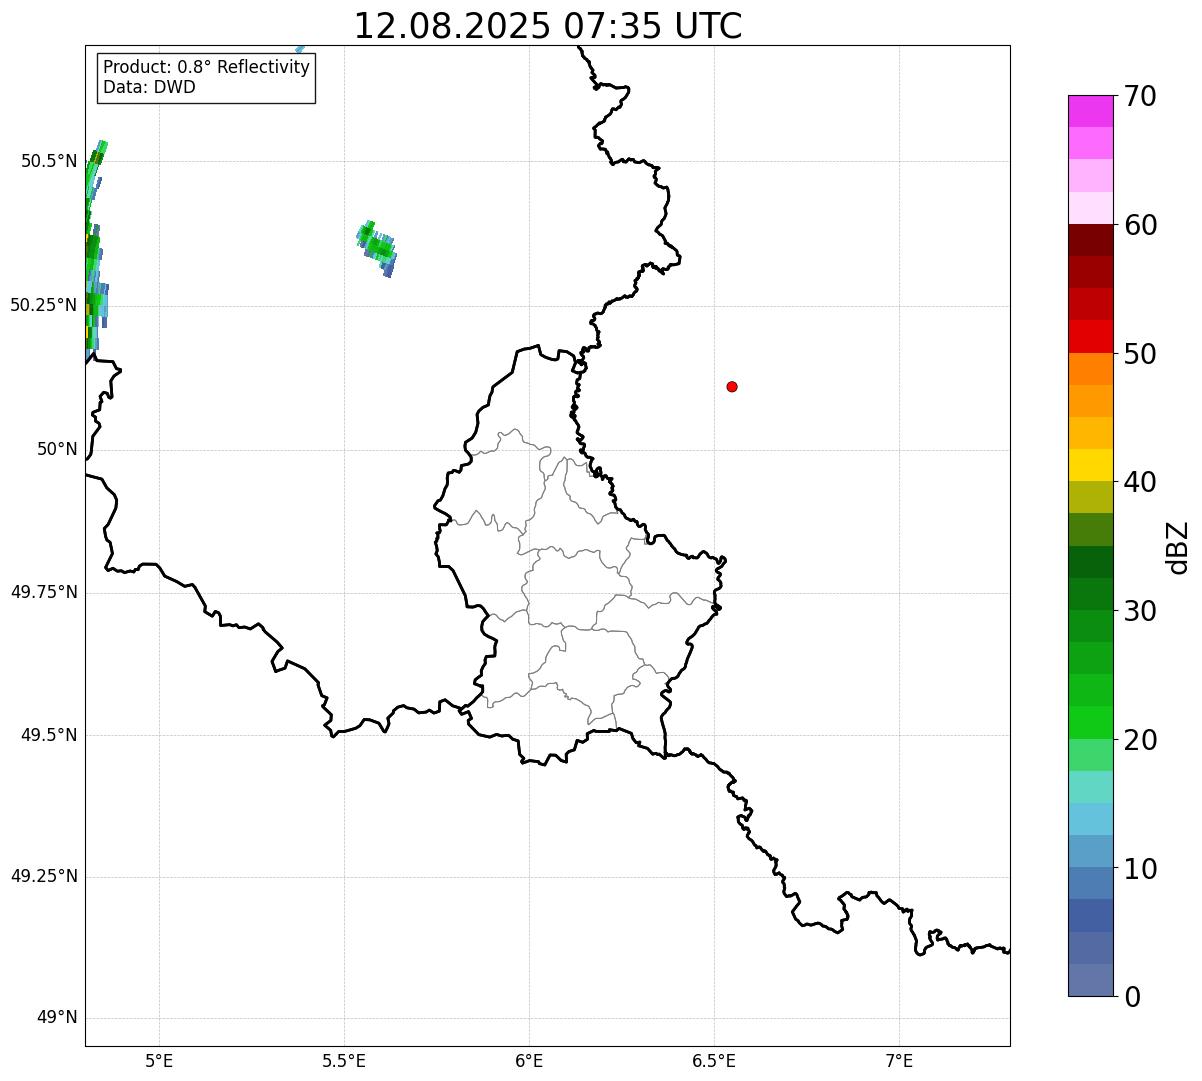Click the 49.75°N latitude label
This screenshot has width=1202, height=1081.
[44, 592]
